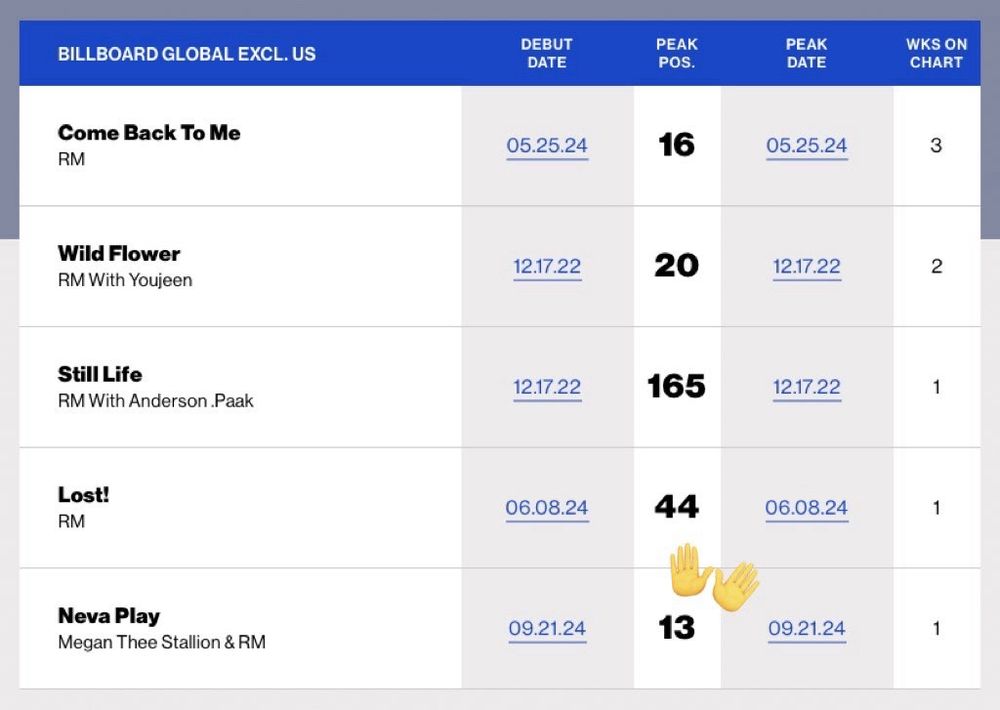Open Neva Play peak date 09.21.24 link
Screen dimensions: 1000x710
806,628
